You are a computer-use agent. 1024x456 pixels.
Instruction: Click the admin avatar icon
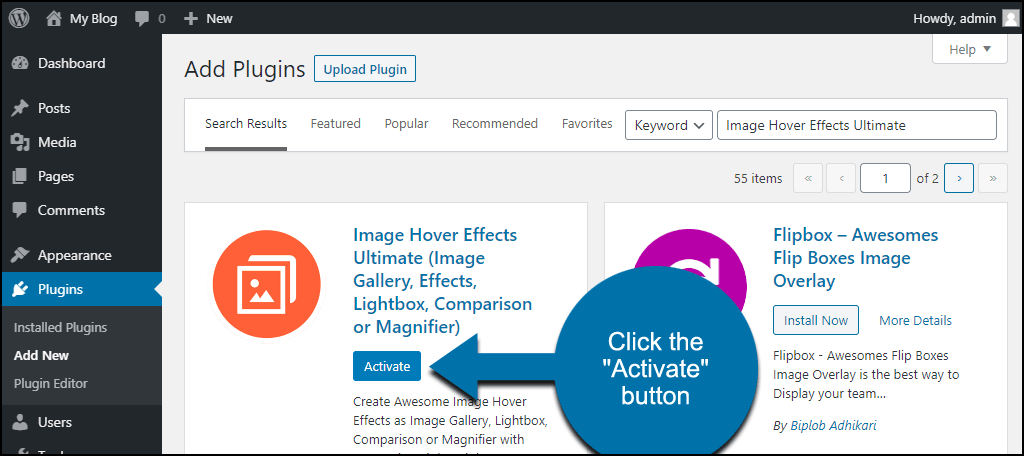tap(1010, 18)
